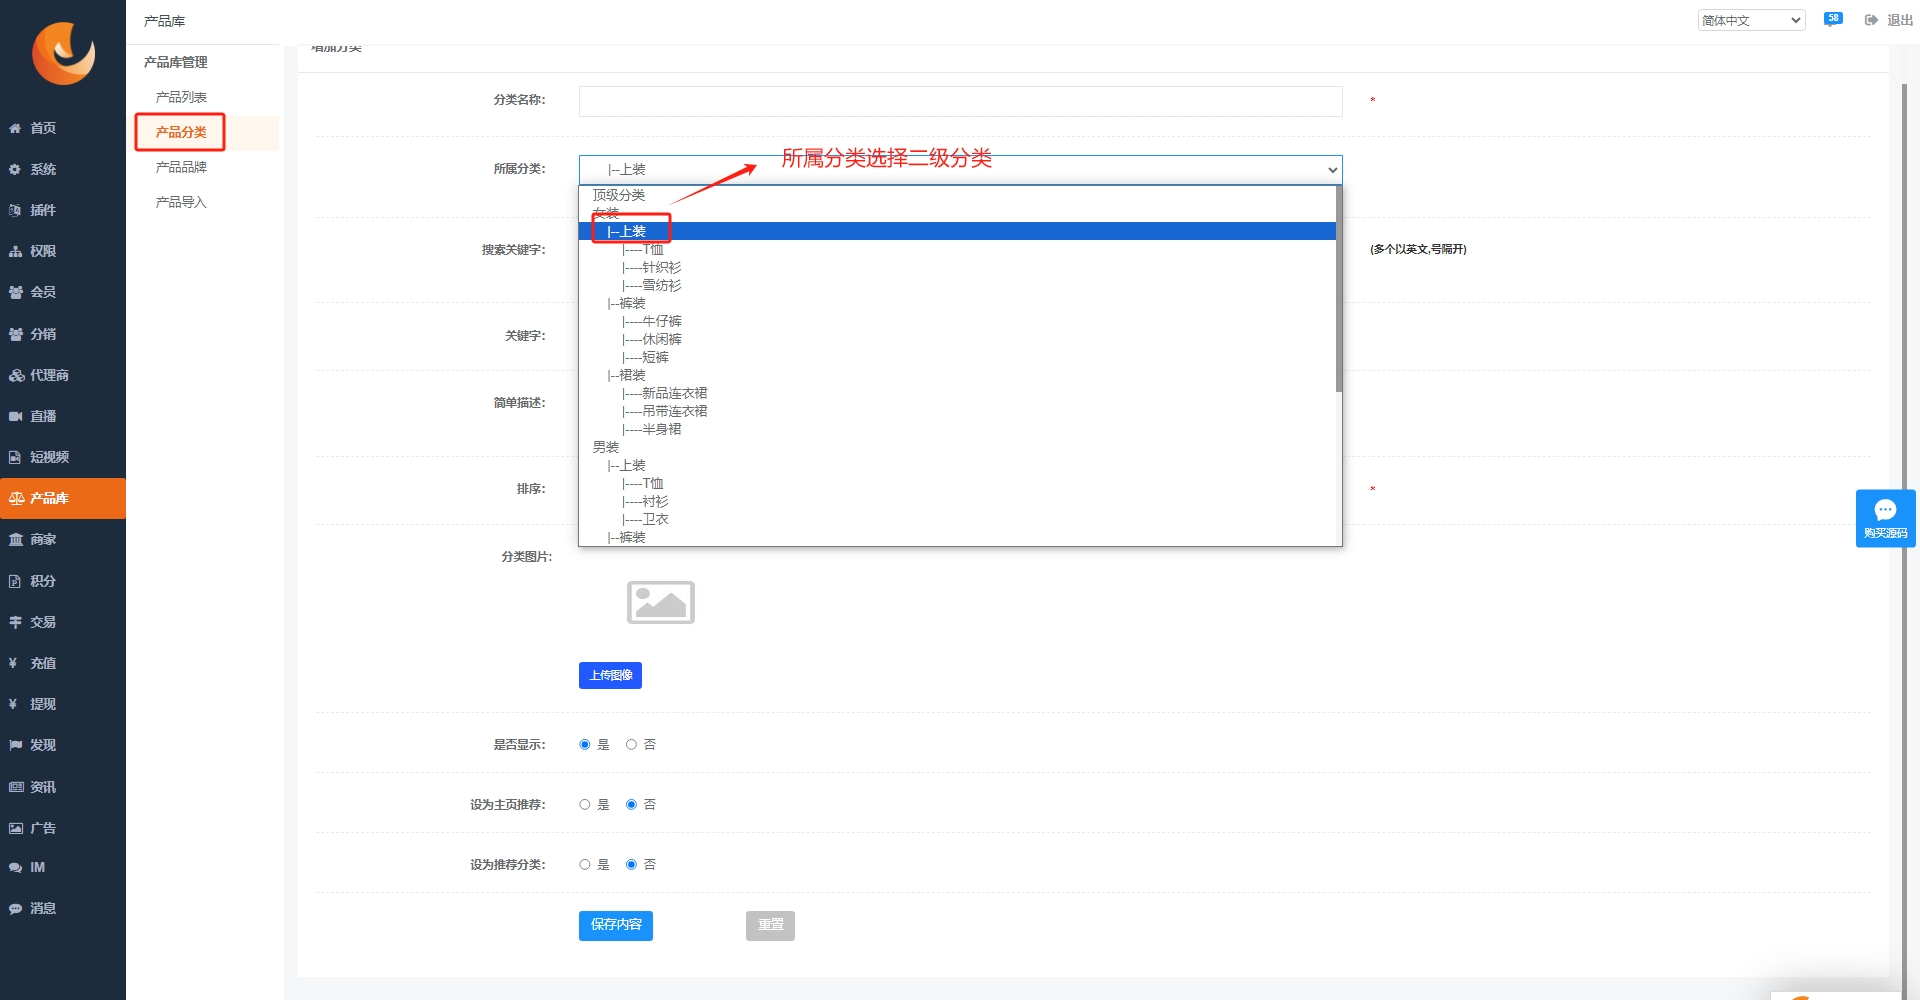Click the category image placeholder thumbnail
The image size is (1920, 1000).
(x=660, y=602)
